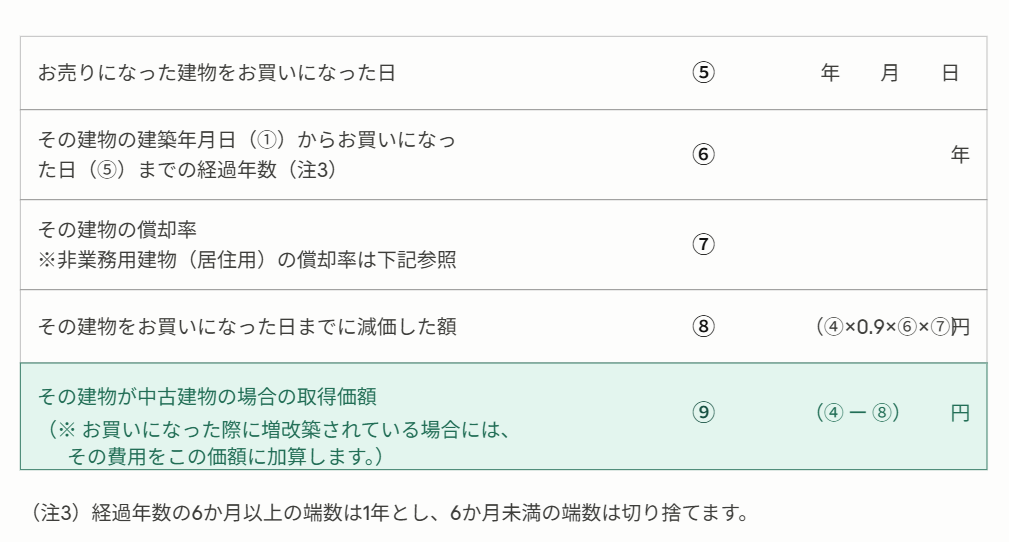
Task: Select the (④×0.9×⑥×⑦) formula cell
Action: coord(883,326)
